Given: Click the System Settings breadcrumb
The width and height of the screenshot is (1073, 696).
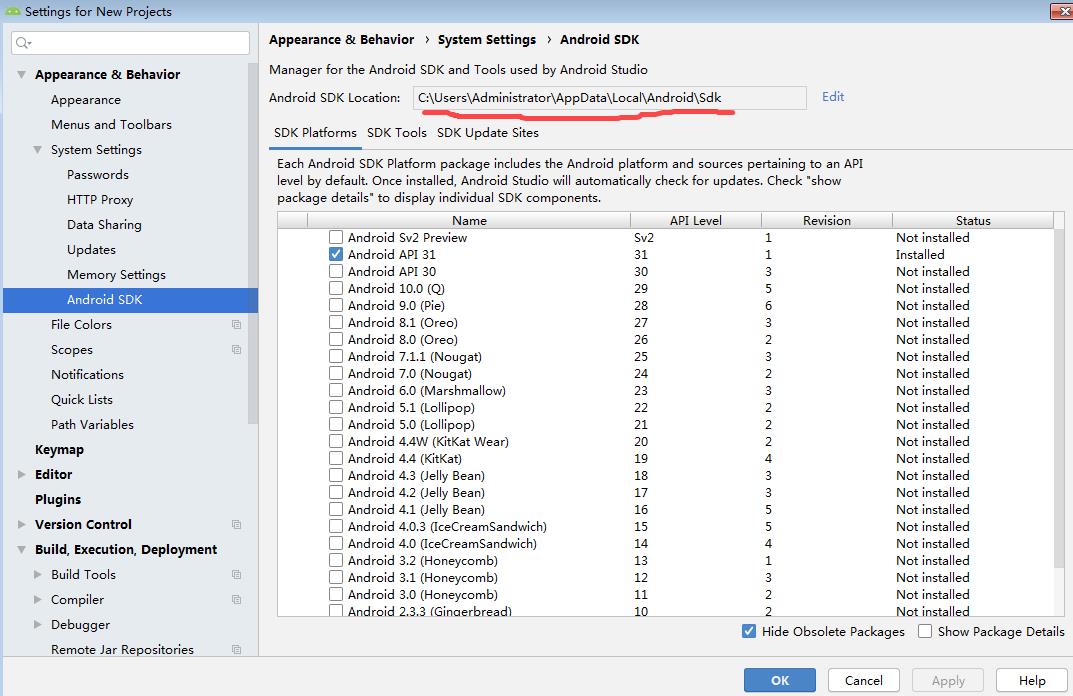Looking at the screenshot, I should (x=487, y=40).
